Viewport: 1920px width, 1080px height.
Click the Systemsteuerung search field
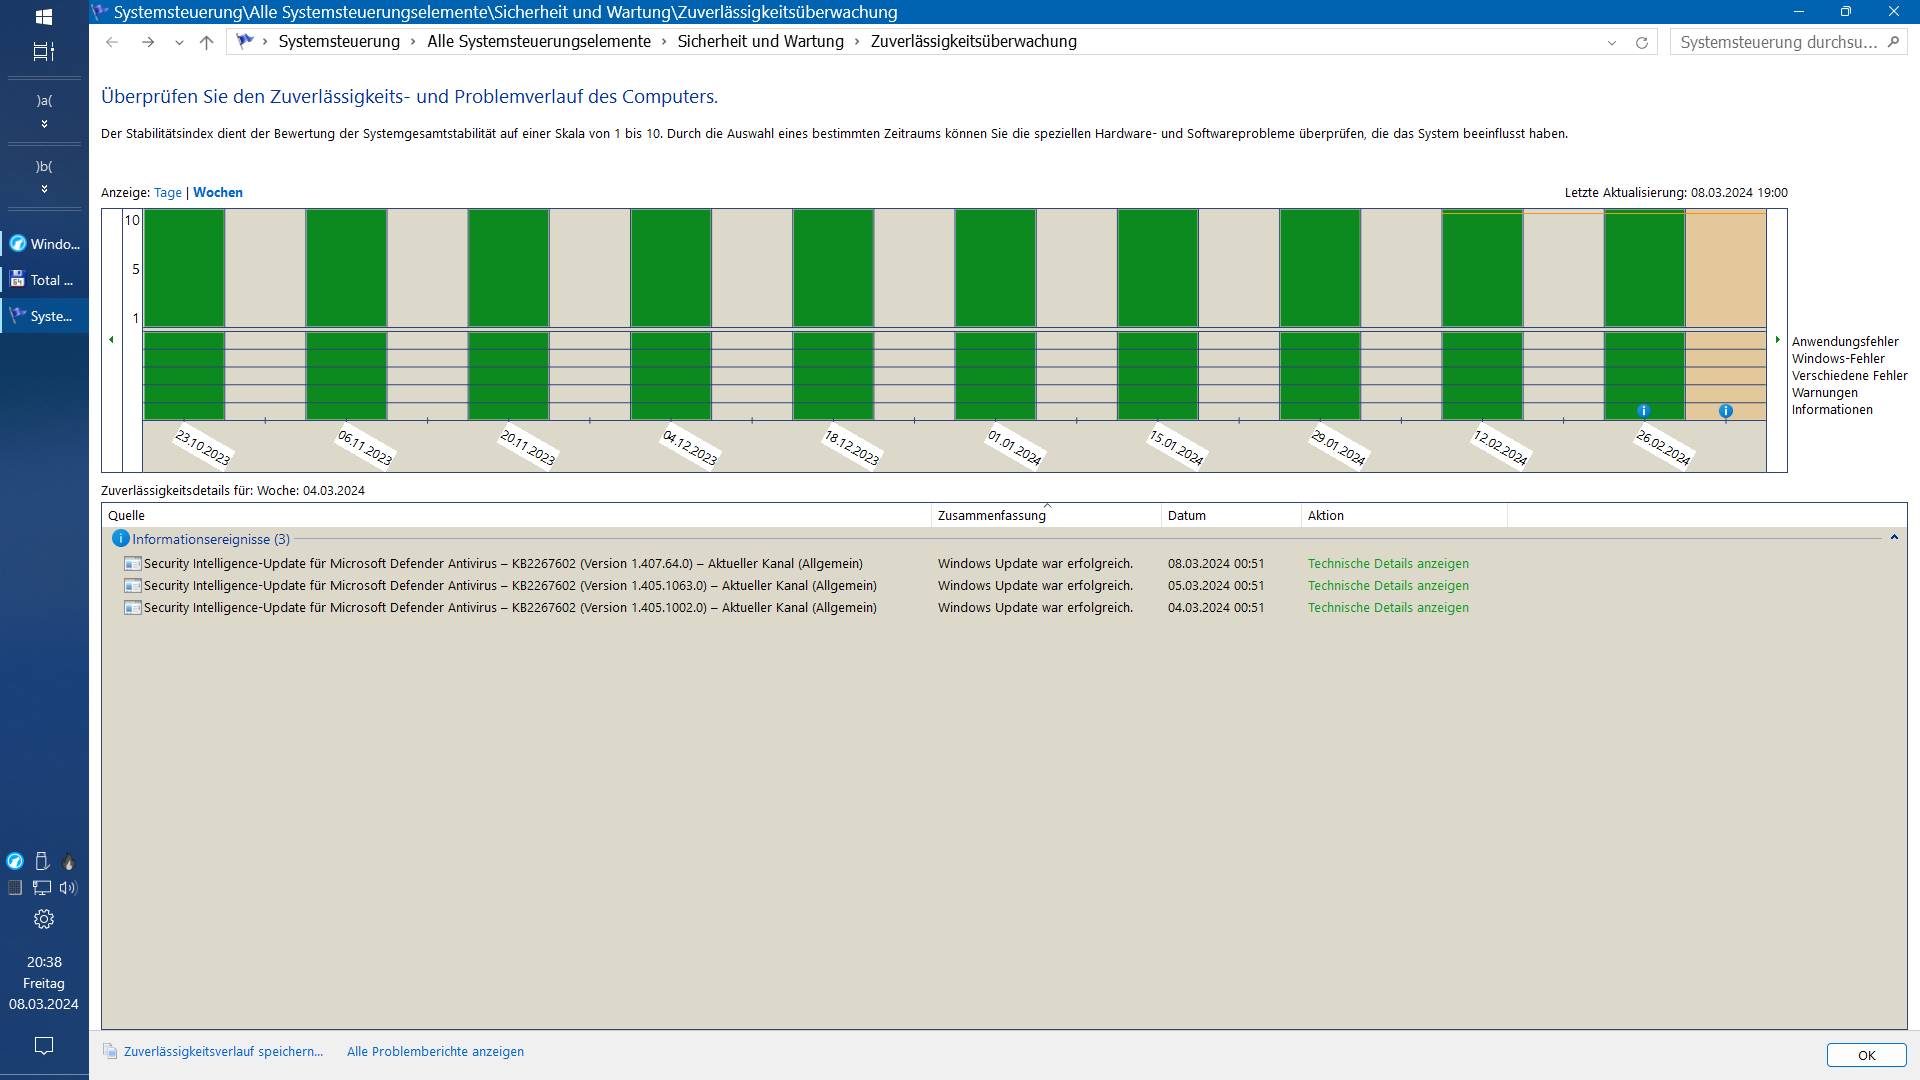(x=1777, y=42)
